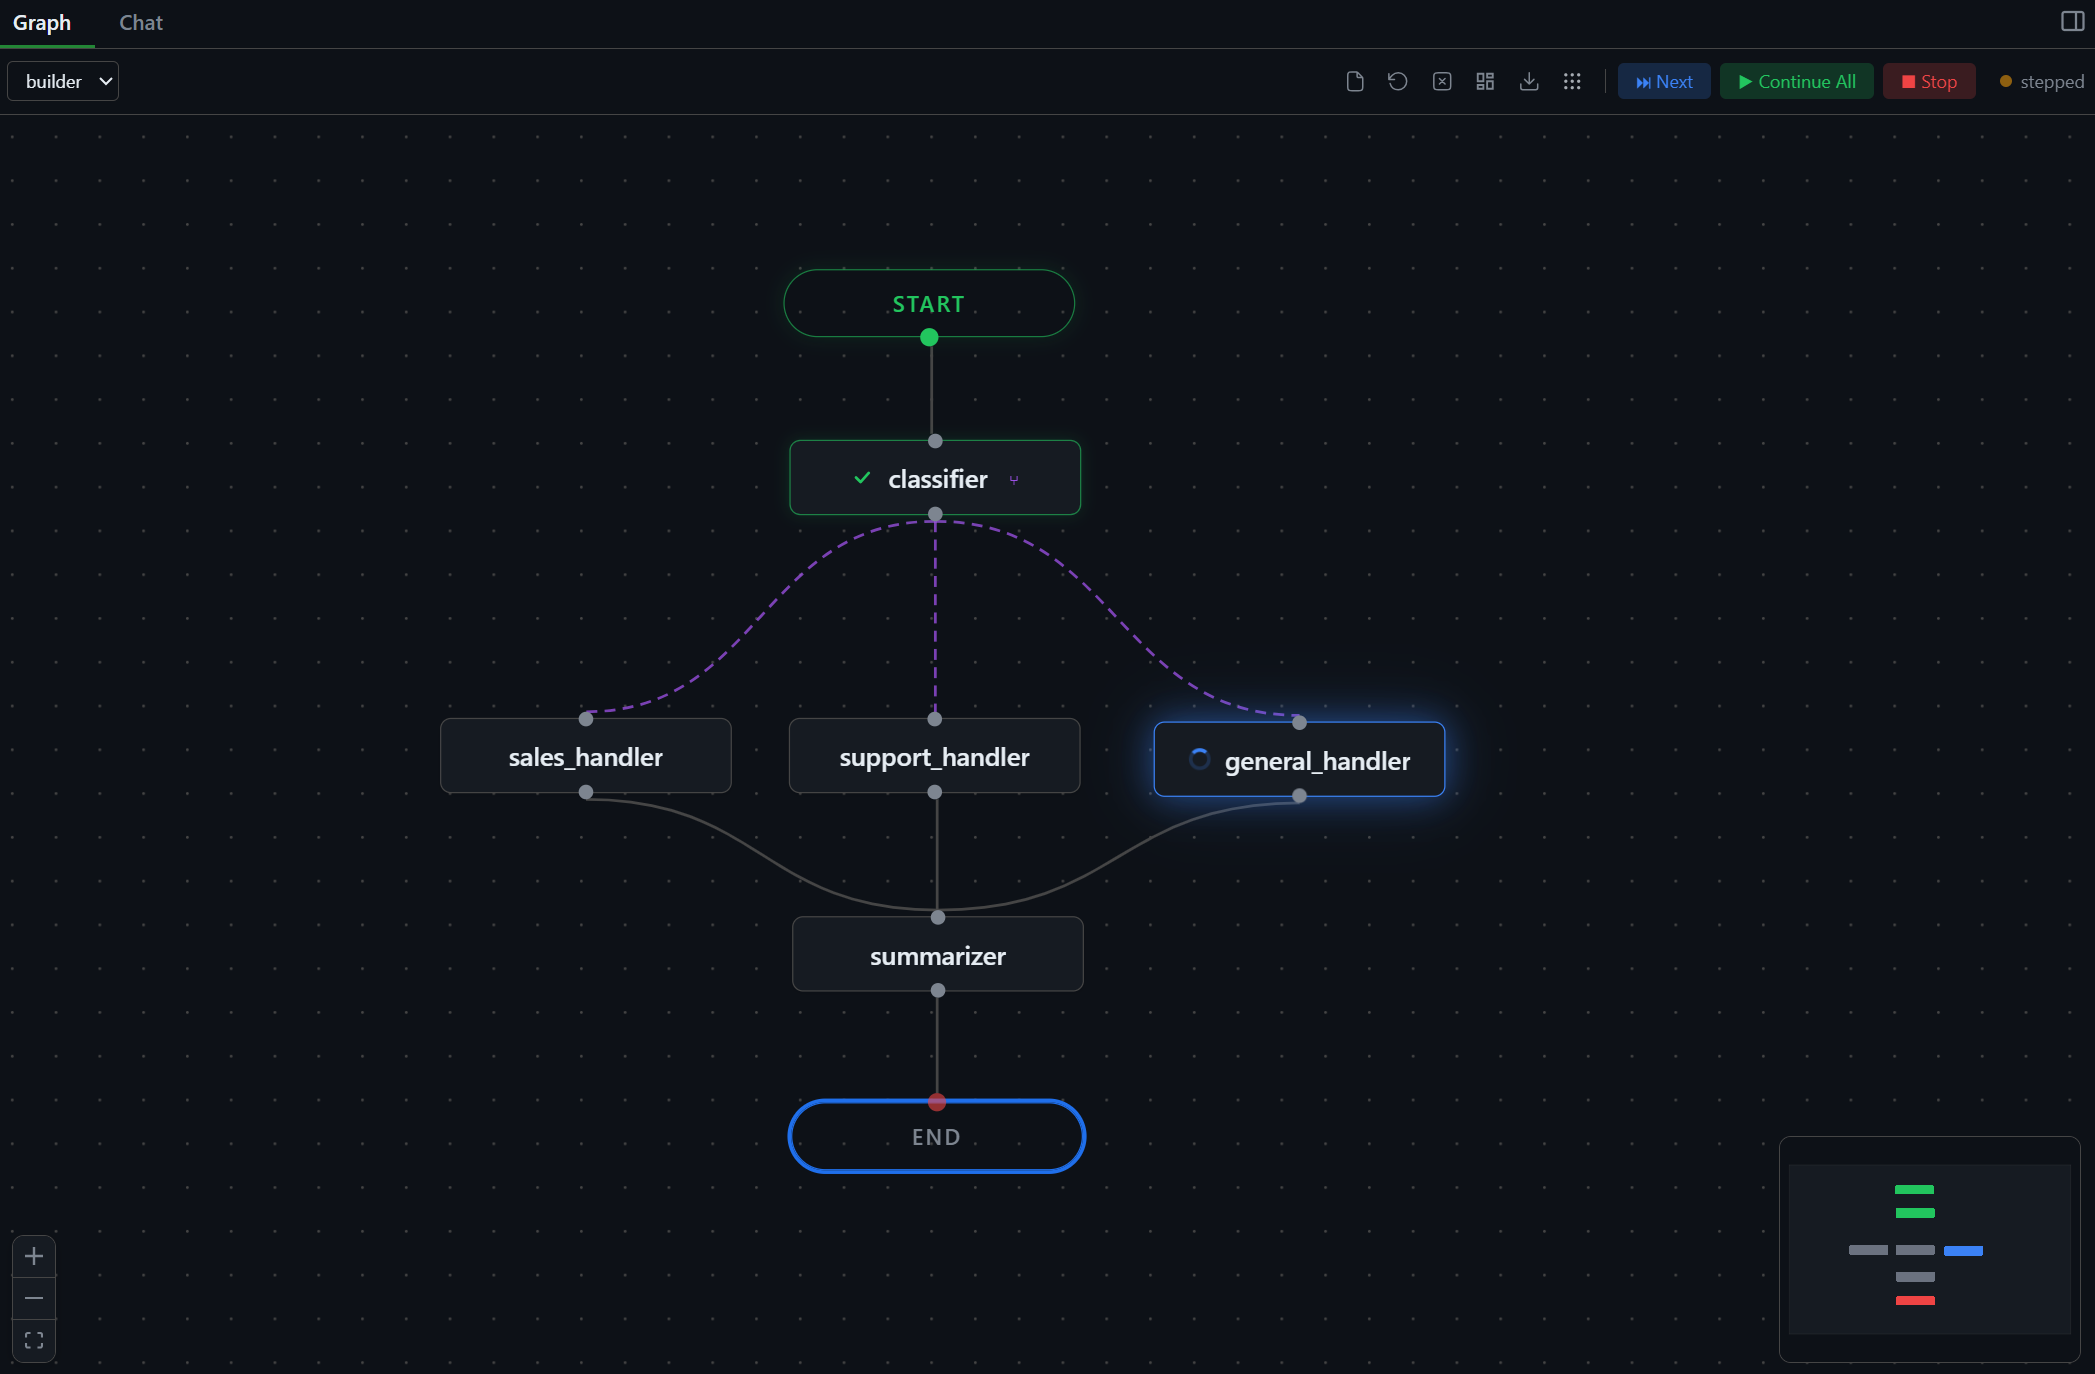This screenshot has height=1374, width=2095.
Task: Reset the graph execution
Action: 1397,81
